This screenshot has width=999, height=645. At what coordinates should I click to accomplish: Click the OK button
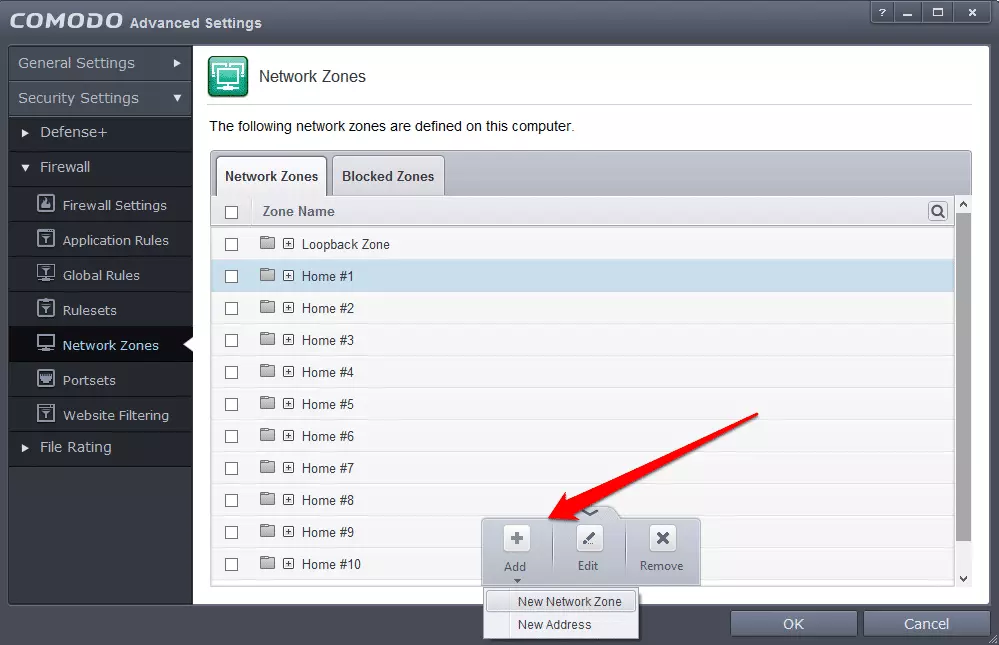pyautogui.click(x=793, y=623)
